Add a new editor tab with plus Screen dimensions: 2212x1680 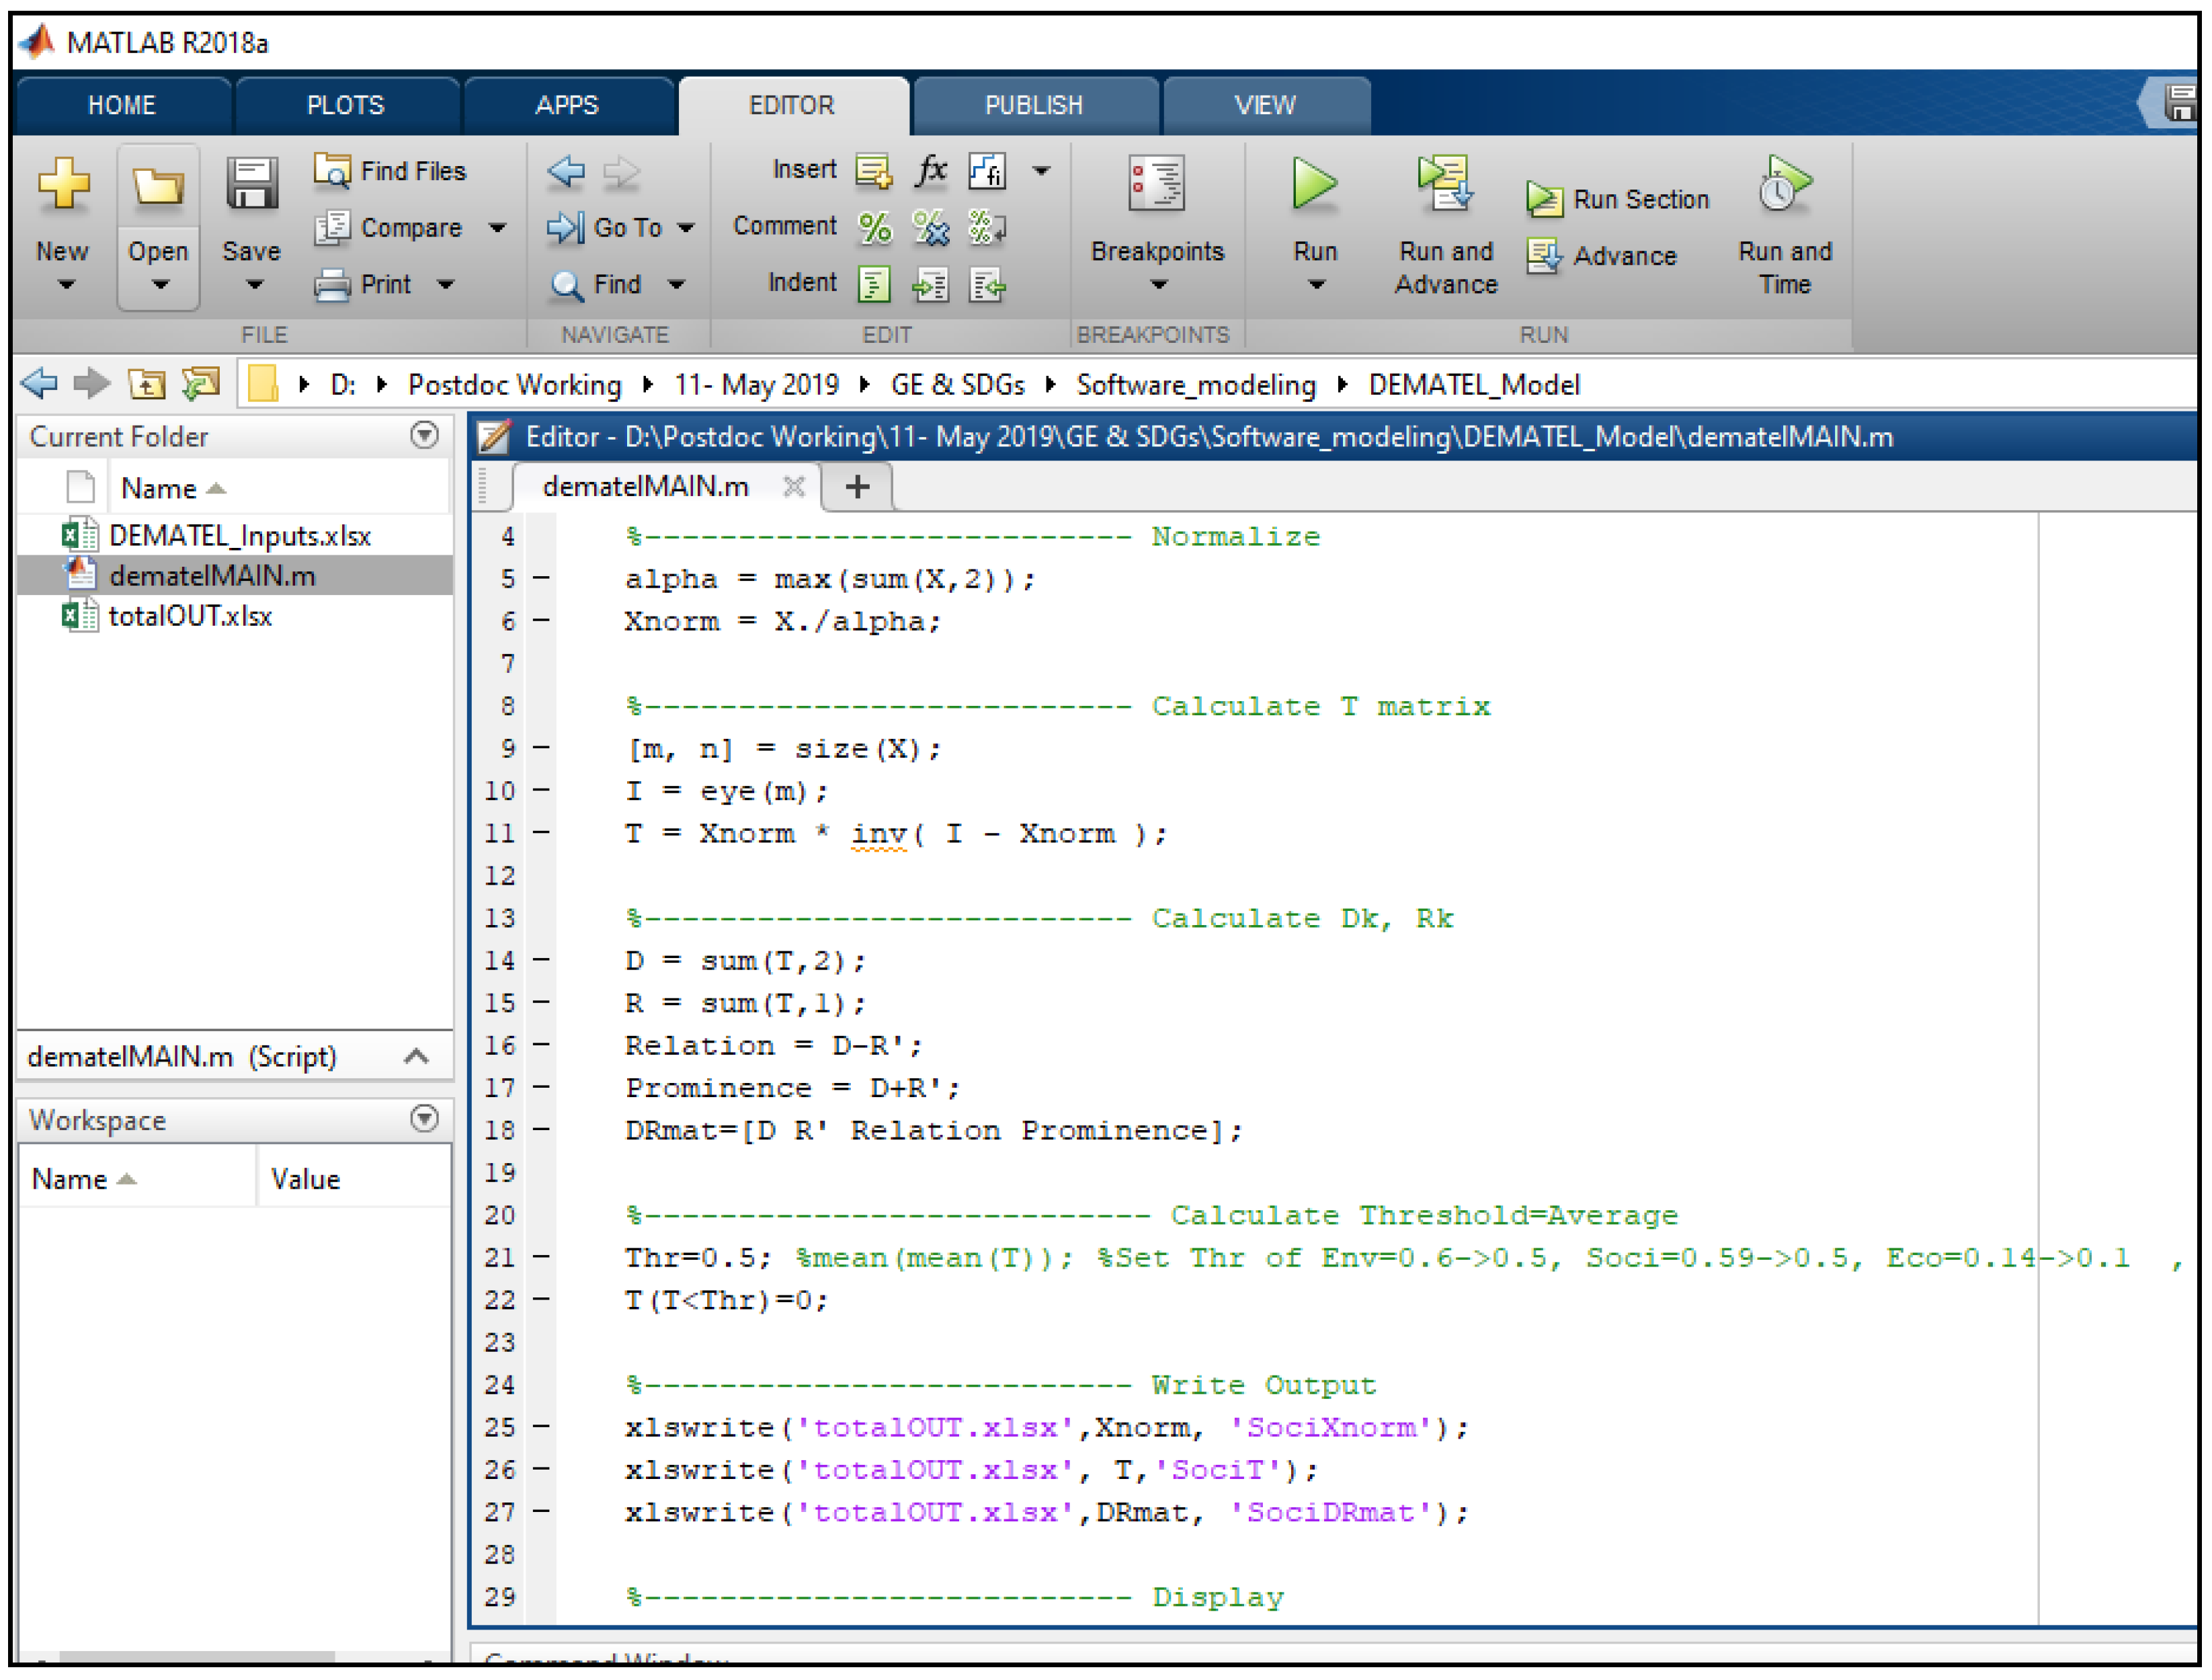tap(857, 487)
